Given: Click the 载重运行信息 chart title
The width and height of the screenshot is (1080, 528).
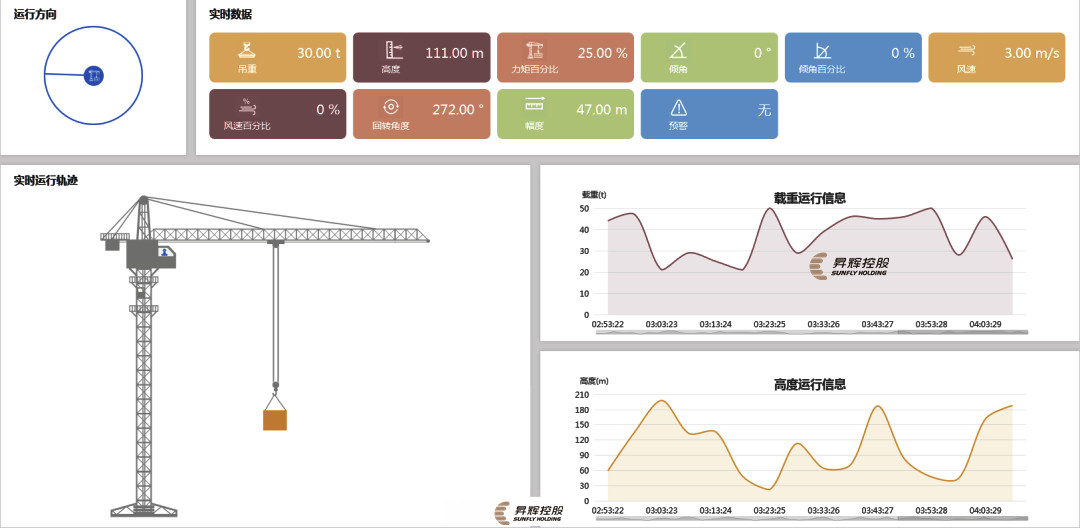Looking at the screenshot, I should pyautogui.click(x=809, y=198).
